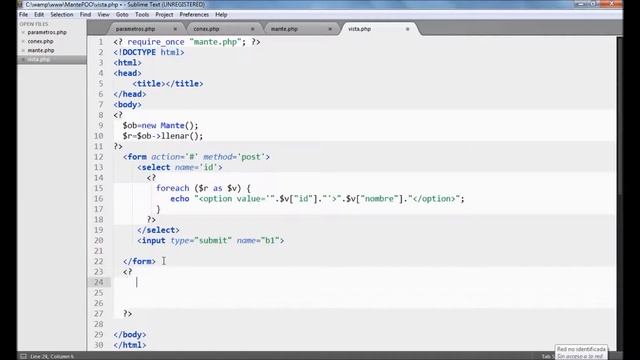Viewport: 640px width, 360px height.
Task: Click the </form> closing tag
Action: click(x=139, y=261)
